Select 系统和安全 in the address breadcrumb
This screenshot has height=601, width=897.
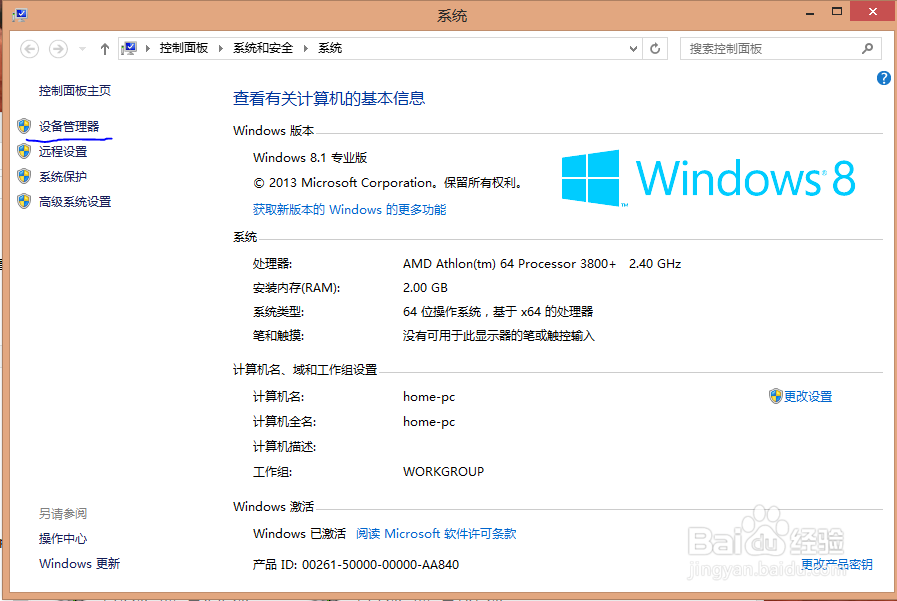pos(263,48)
